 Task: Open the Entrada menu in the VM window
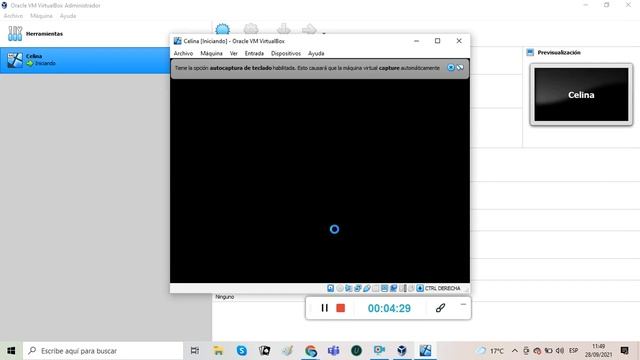(x=254, y=53)
